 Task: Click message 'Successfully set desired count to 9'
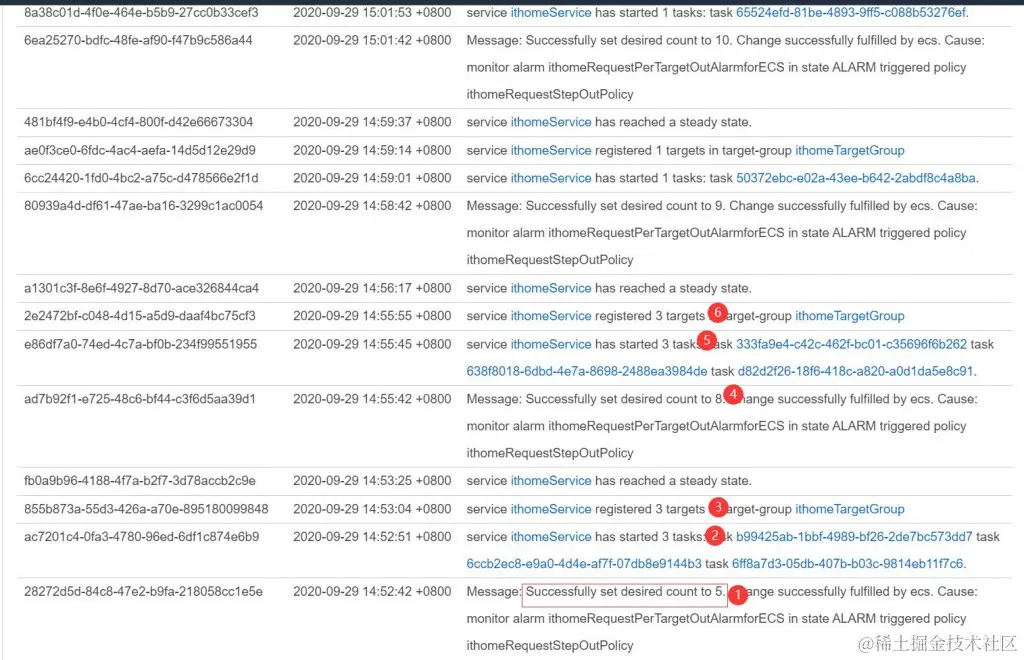click(x=624, y=206)
